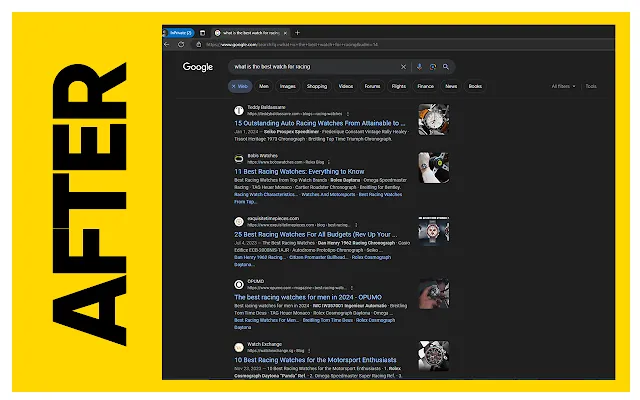Open '11 Best Racing Watches: Everything to Know'

[299, 171]
